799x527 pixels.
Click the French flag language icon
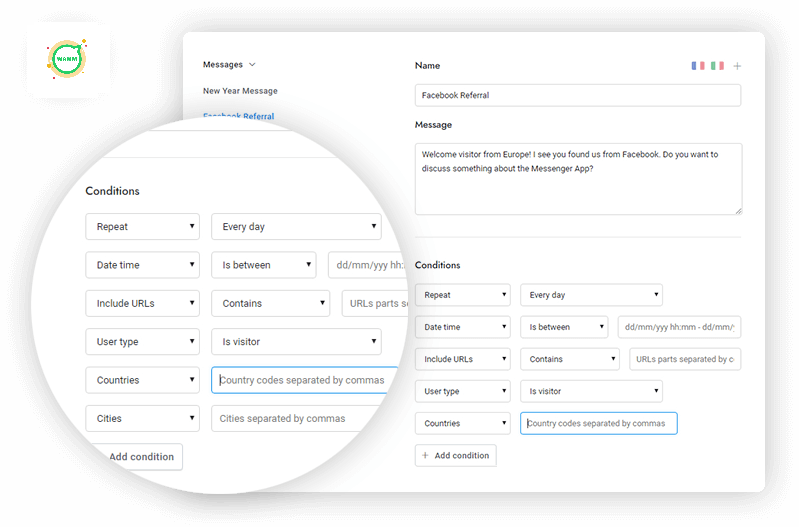click(x=698, y=66)
